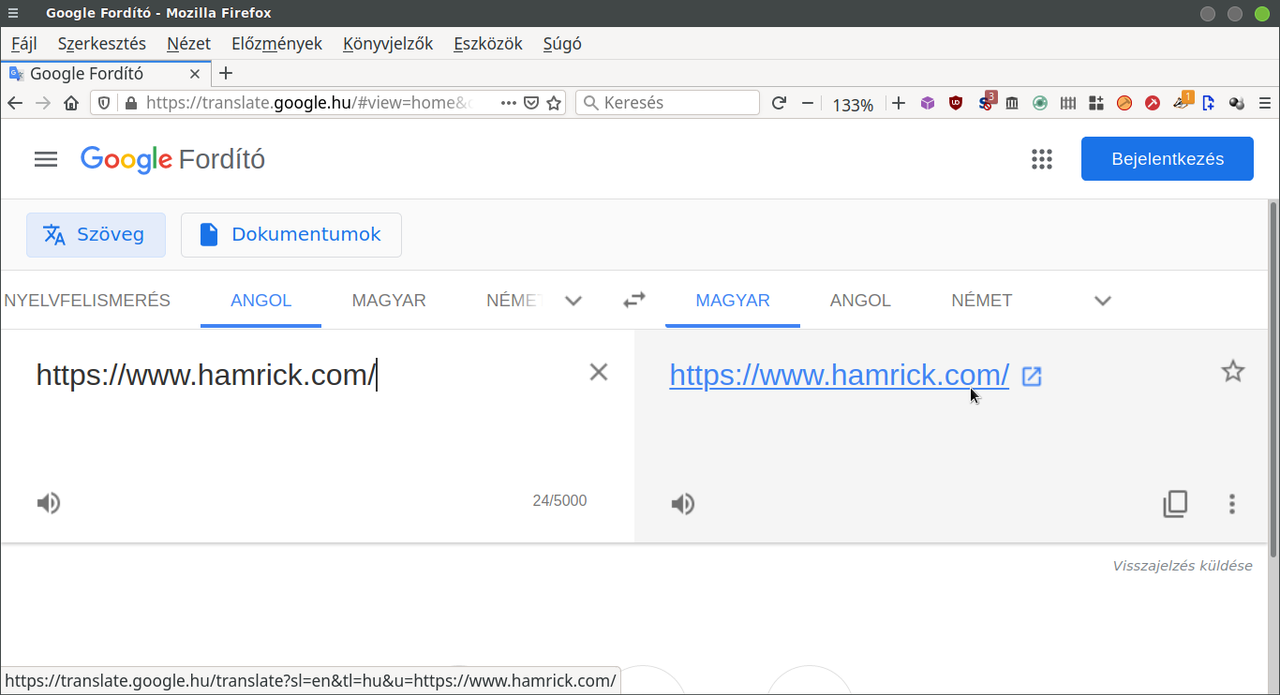The width and height of the screenshot is (1280, 695).
Task: Open the Eszközök menu
Action: 488,43
